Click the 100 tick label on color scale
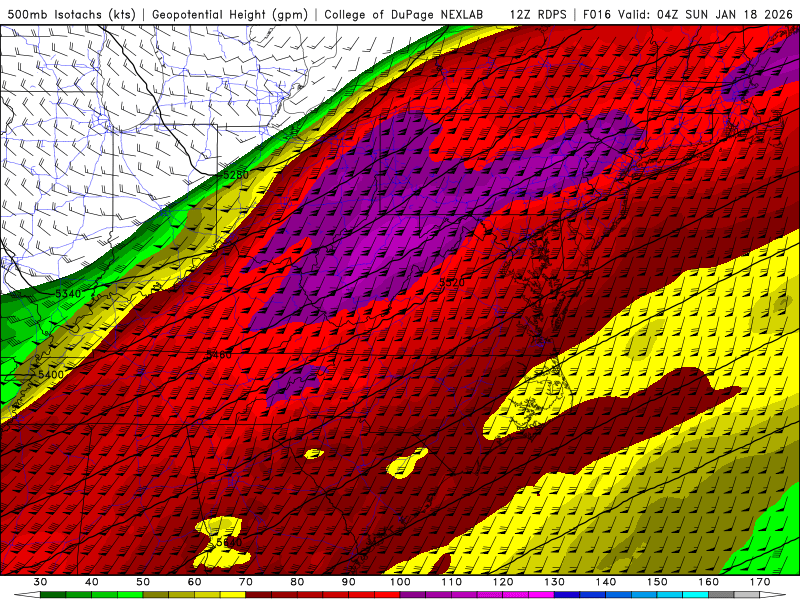 400,582
